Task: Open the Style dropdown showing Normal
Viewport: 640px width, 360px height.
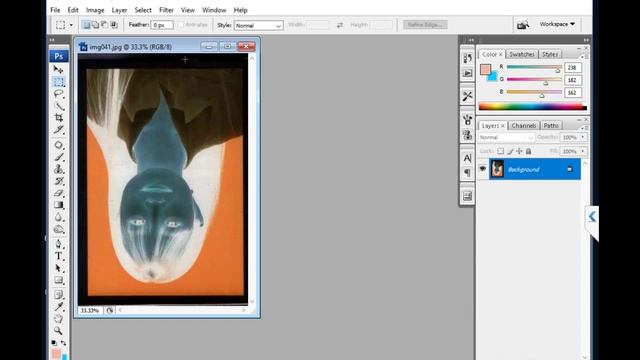Action: [259, 25]
